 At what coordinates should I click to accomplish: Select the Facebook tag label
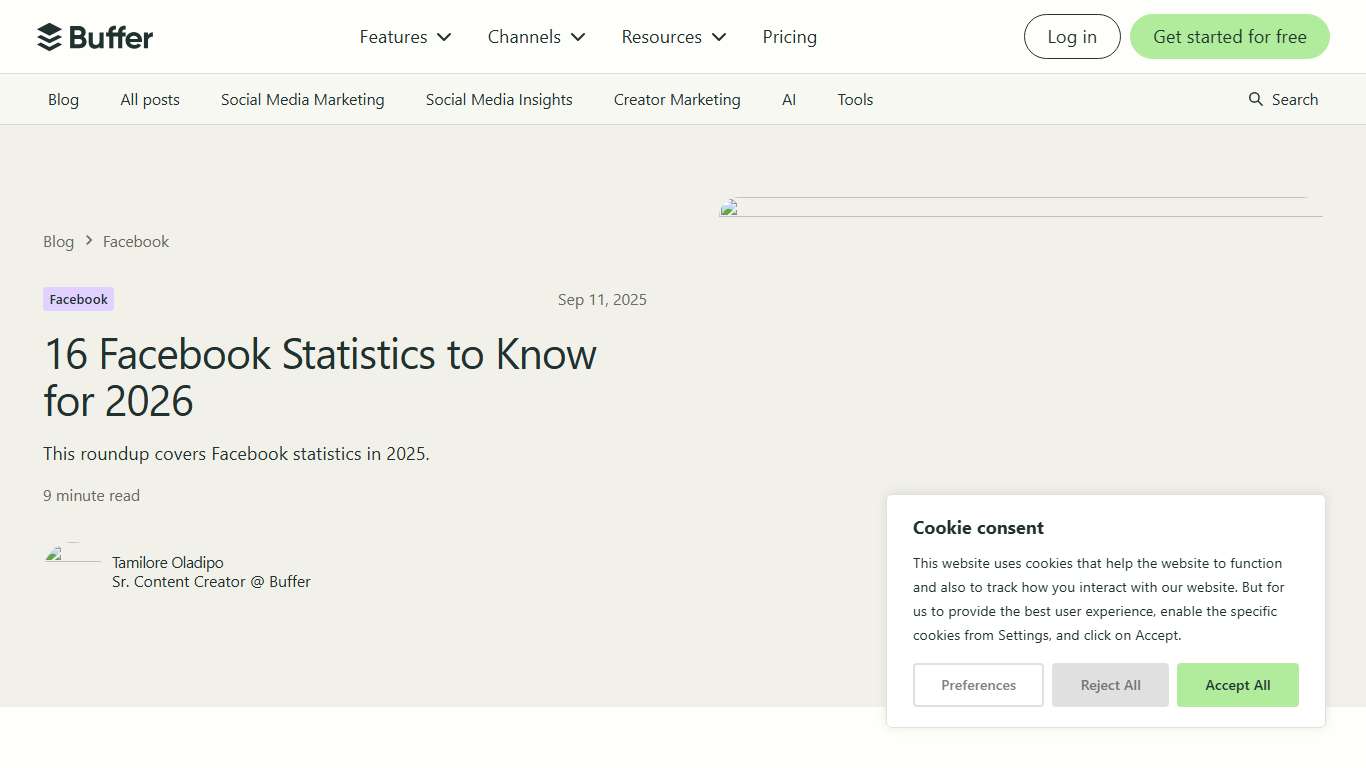point(78,298)
